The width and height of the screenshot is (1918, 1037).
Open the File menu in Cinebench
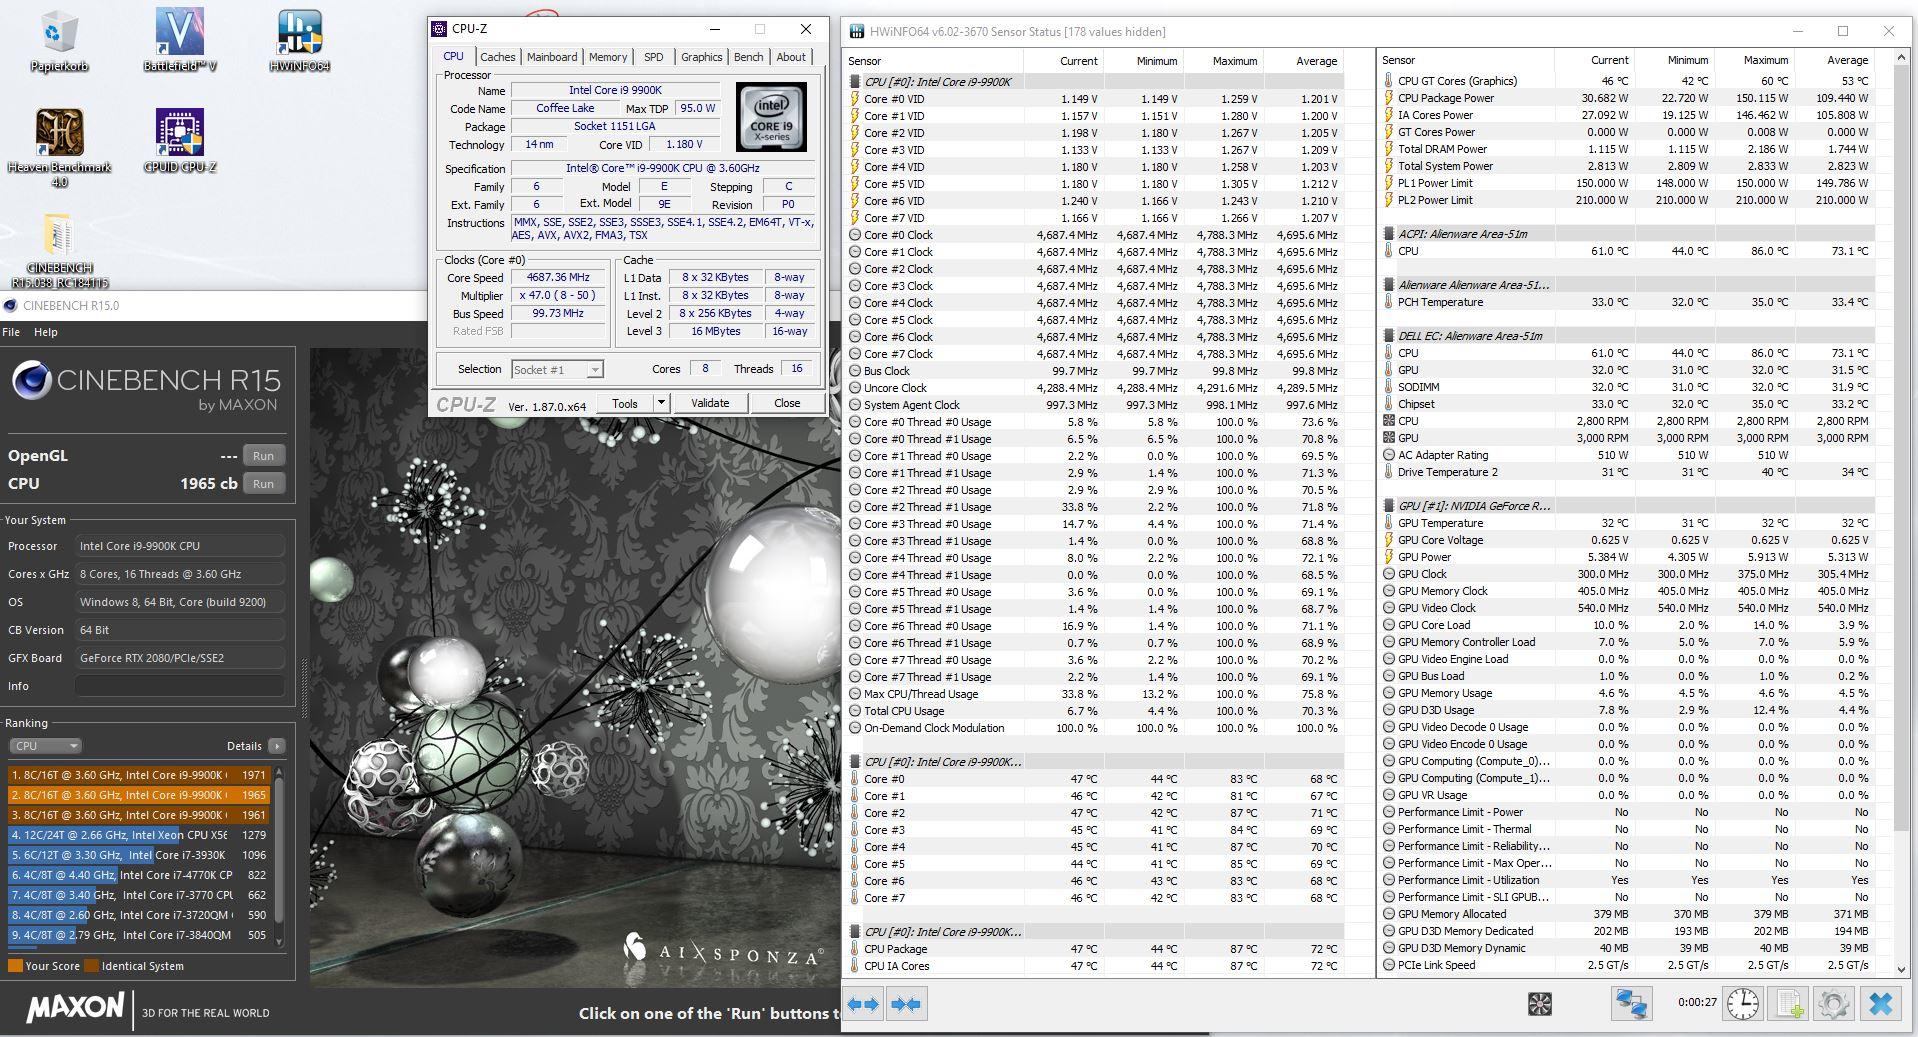click(11, 332)
